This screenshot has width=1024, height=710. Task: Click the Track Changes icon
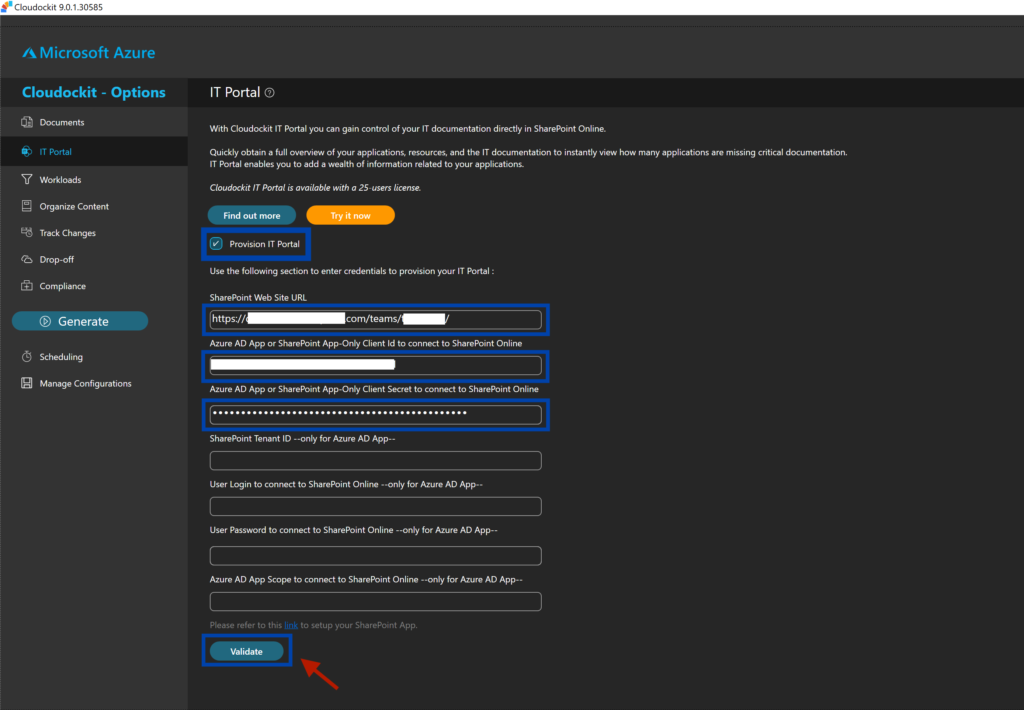pyautogui.click(x=27, y=233)
